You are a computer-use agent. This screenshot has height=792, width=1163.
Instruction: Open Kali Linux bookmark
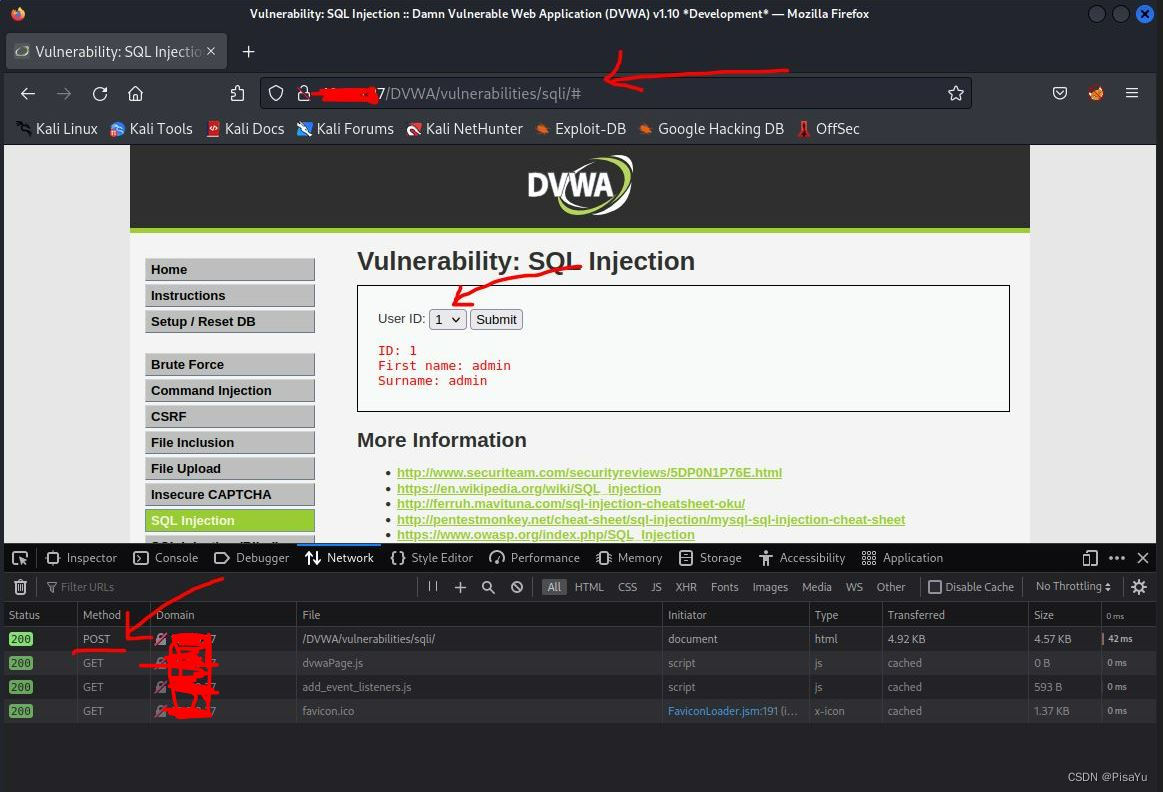pos(58,129)
